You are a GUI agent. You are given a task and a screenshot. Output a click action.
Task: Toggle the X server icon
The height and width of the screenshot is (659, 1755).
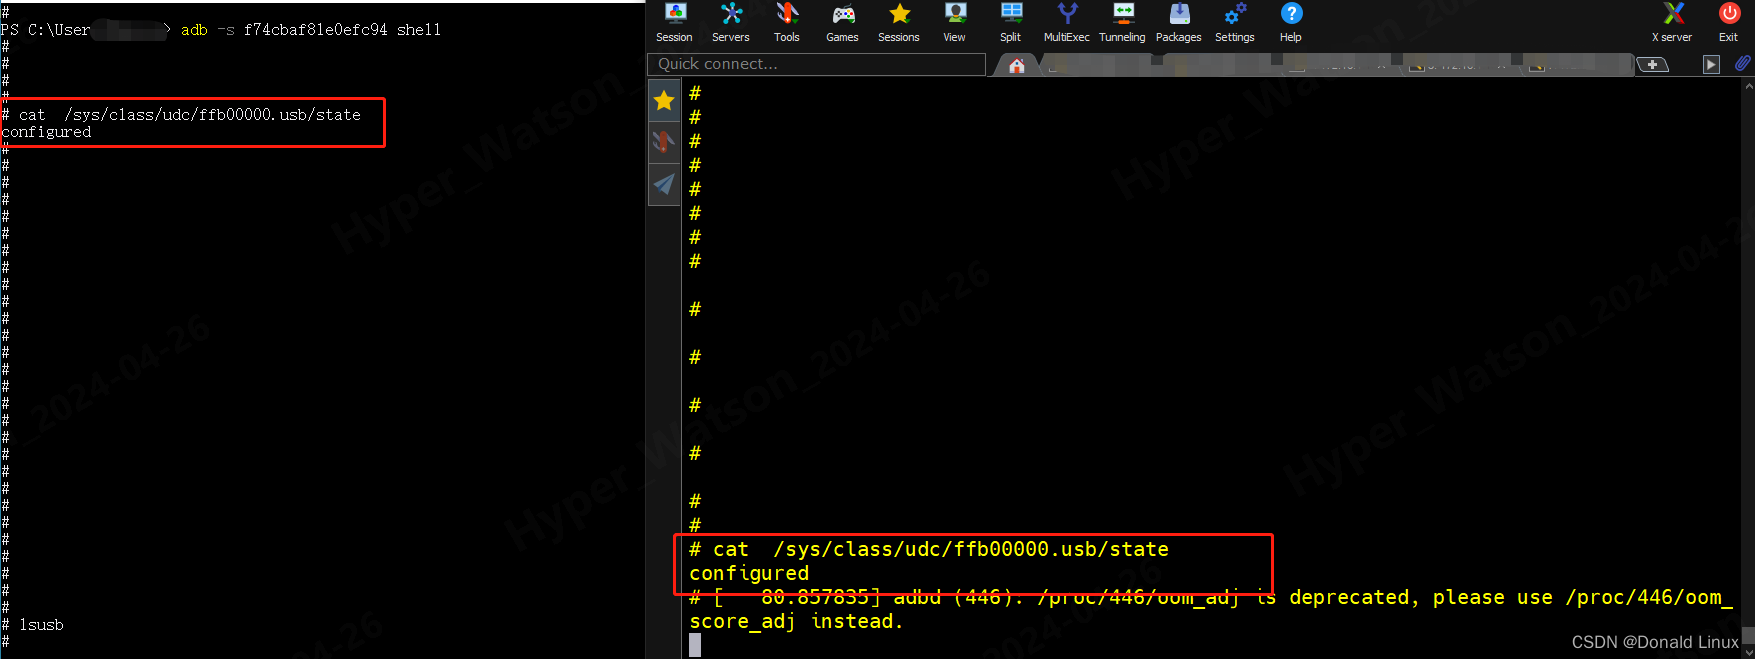pyautogui.click(x=1672, y=22)
